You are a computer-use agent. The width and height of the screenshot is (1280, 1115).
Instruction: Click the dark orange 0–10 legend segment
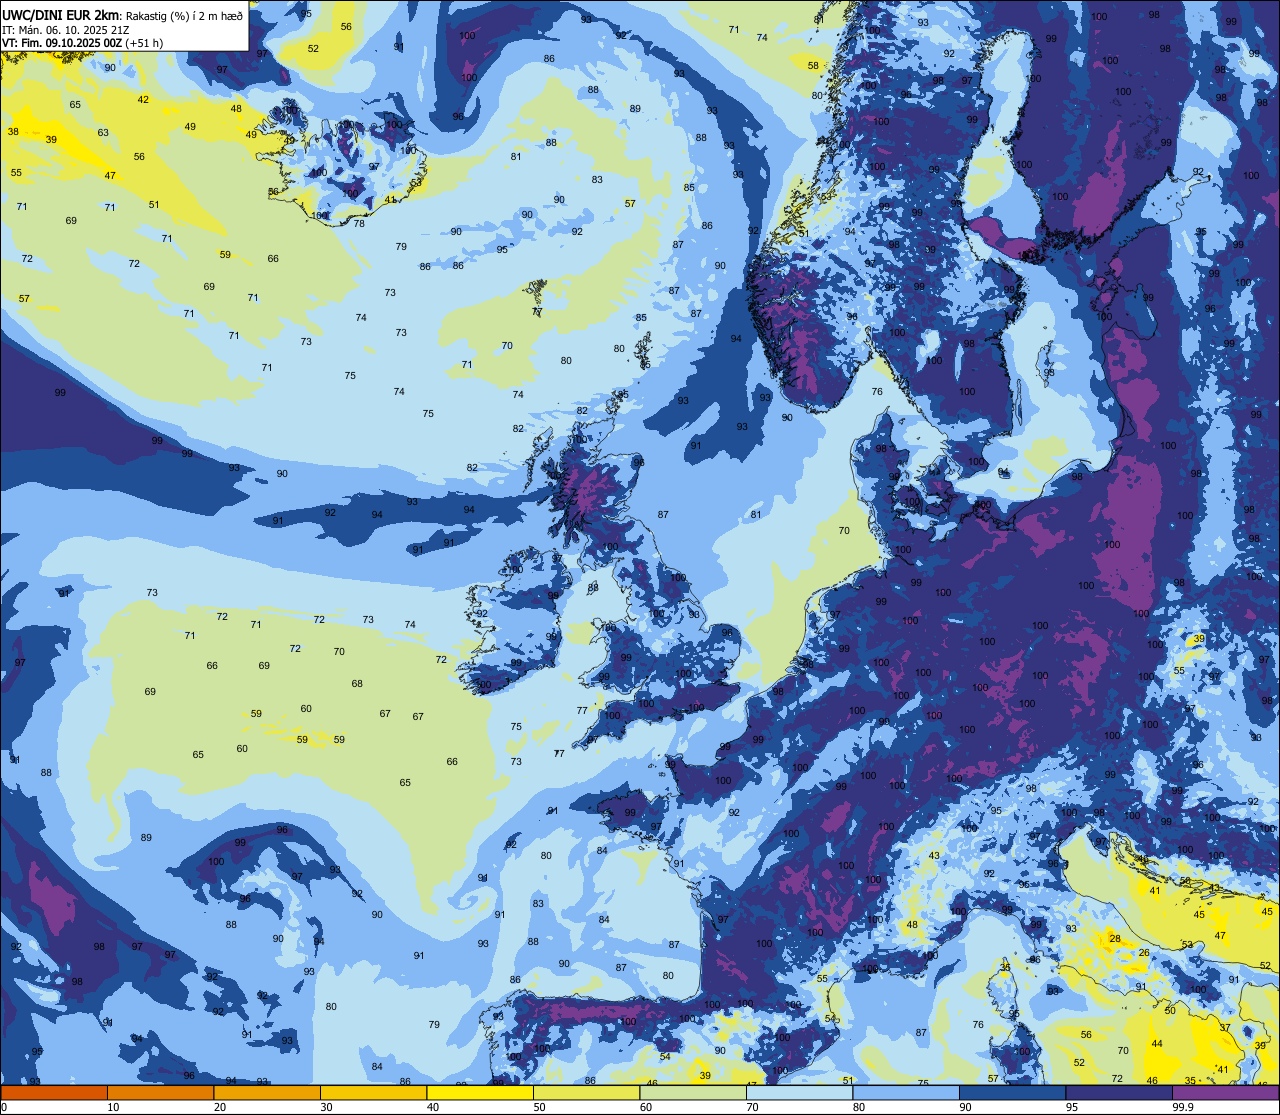pos(54,1092)
